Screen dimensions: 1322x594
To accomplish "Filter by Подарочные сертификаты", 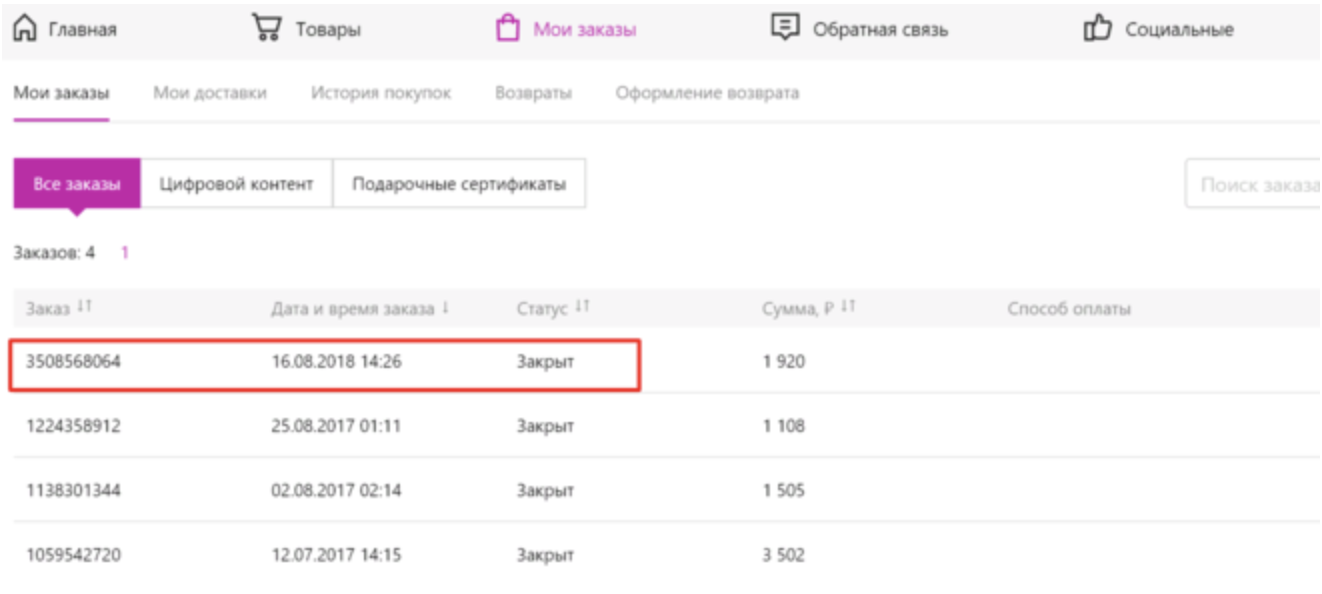I will 459,184.
